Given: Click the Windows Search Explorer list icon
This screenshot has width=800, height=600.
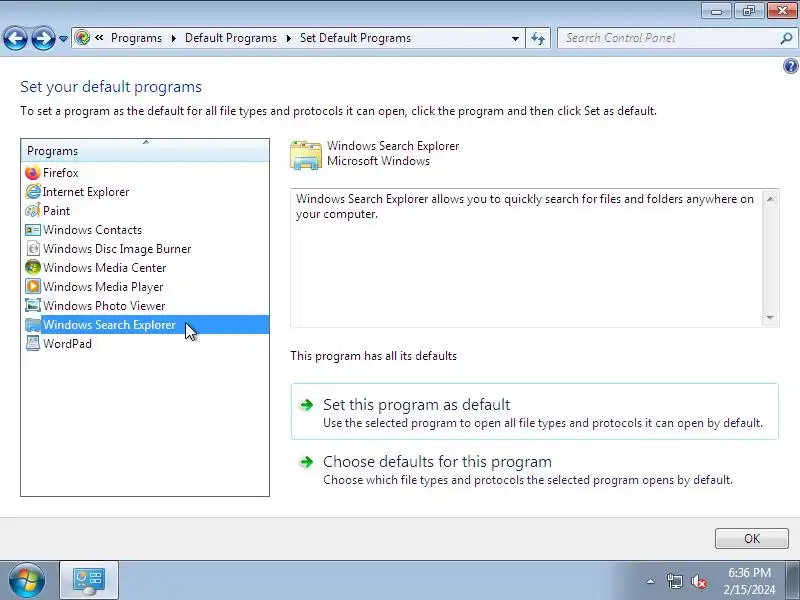Looking at the screenshot, I should [33, 324].
